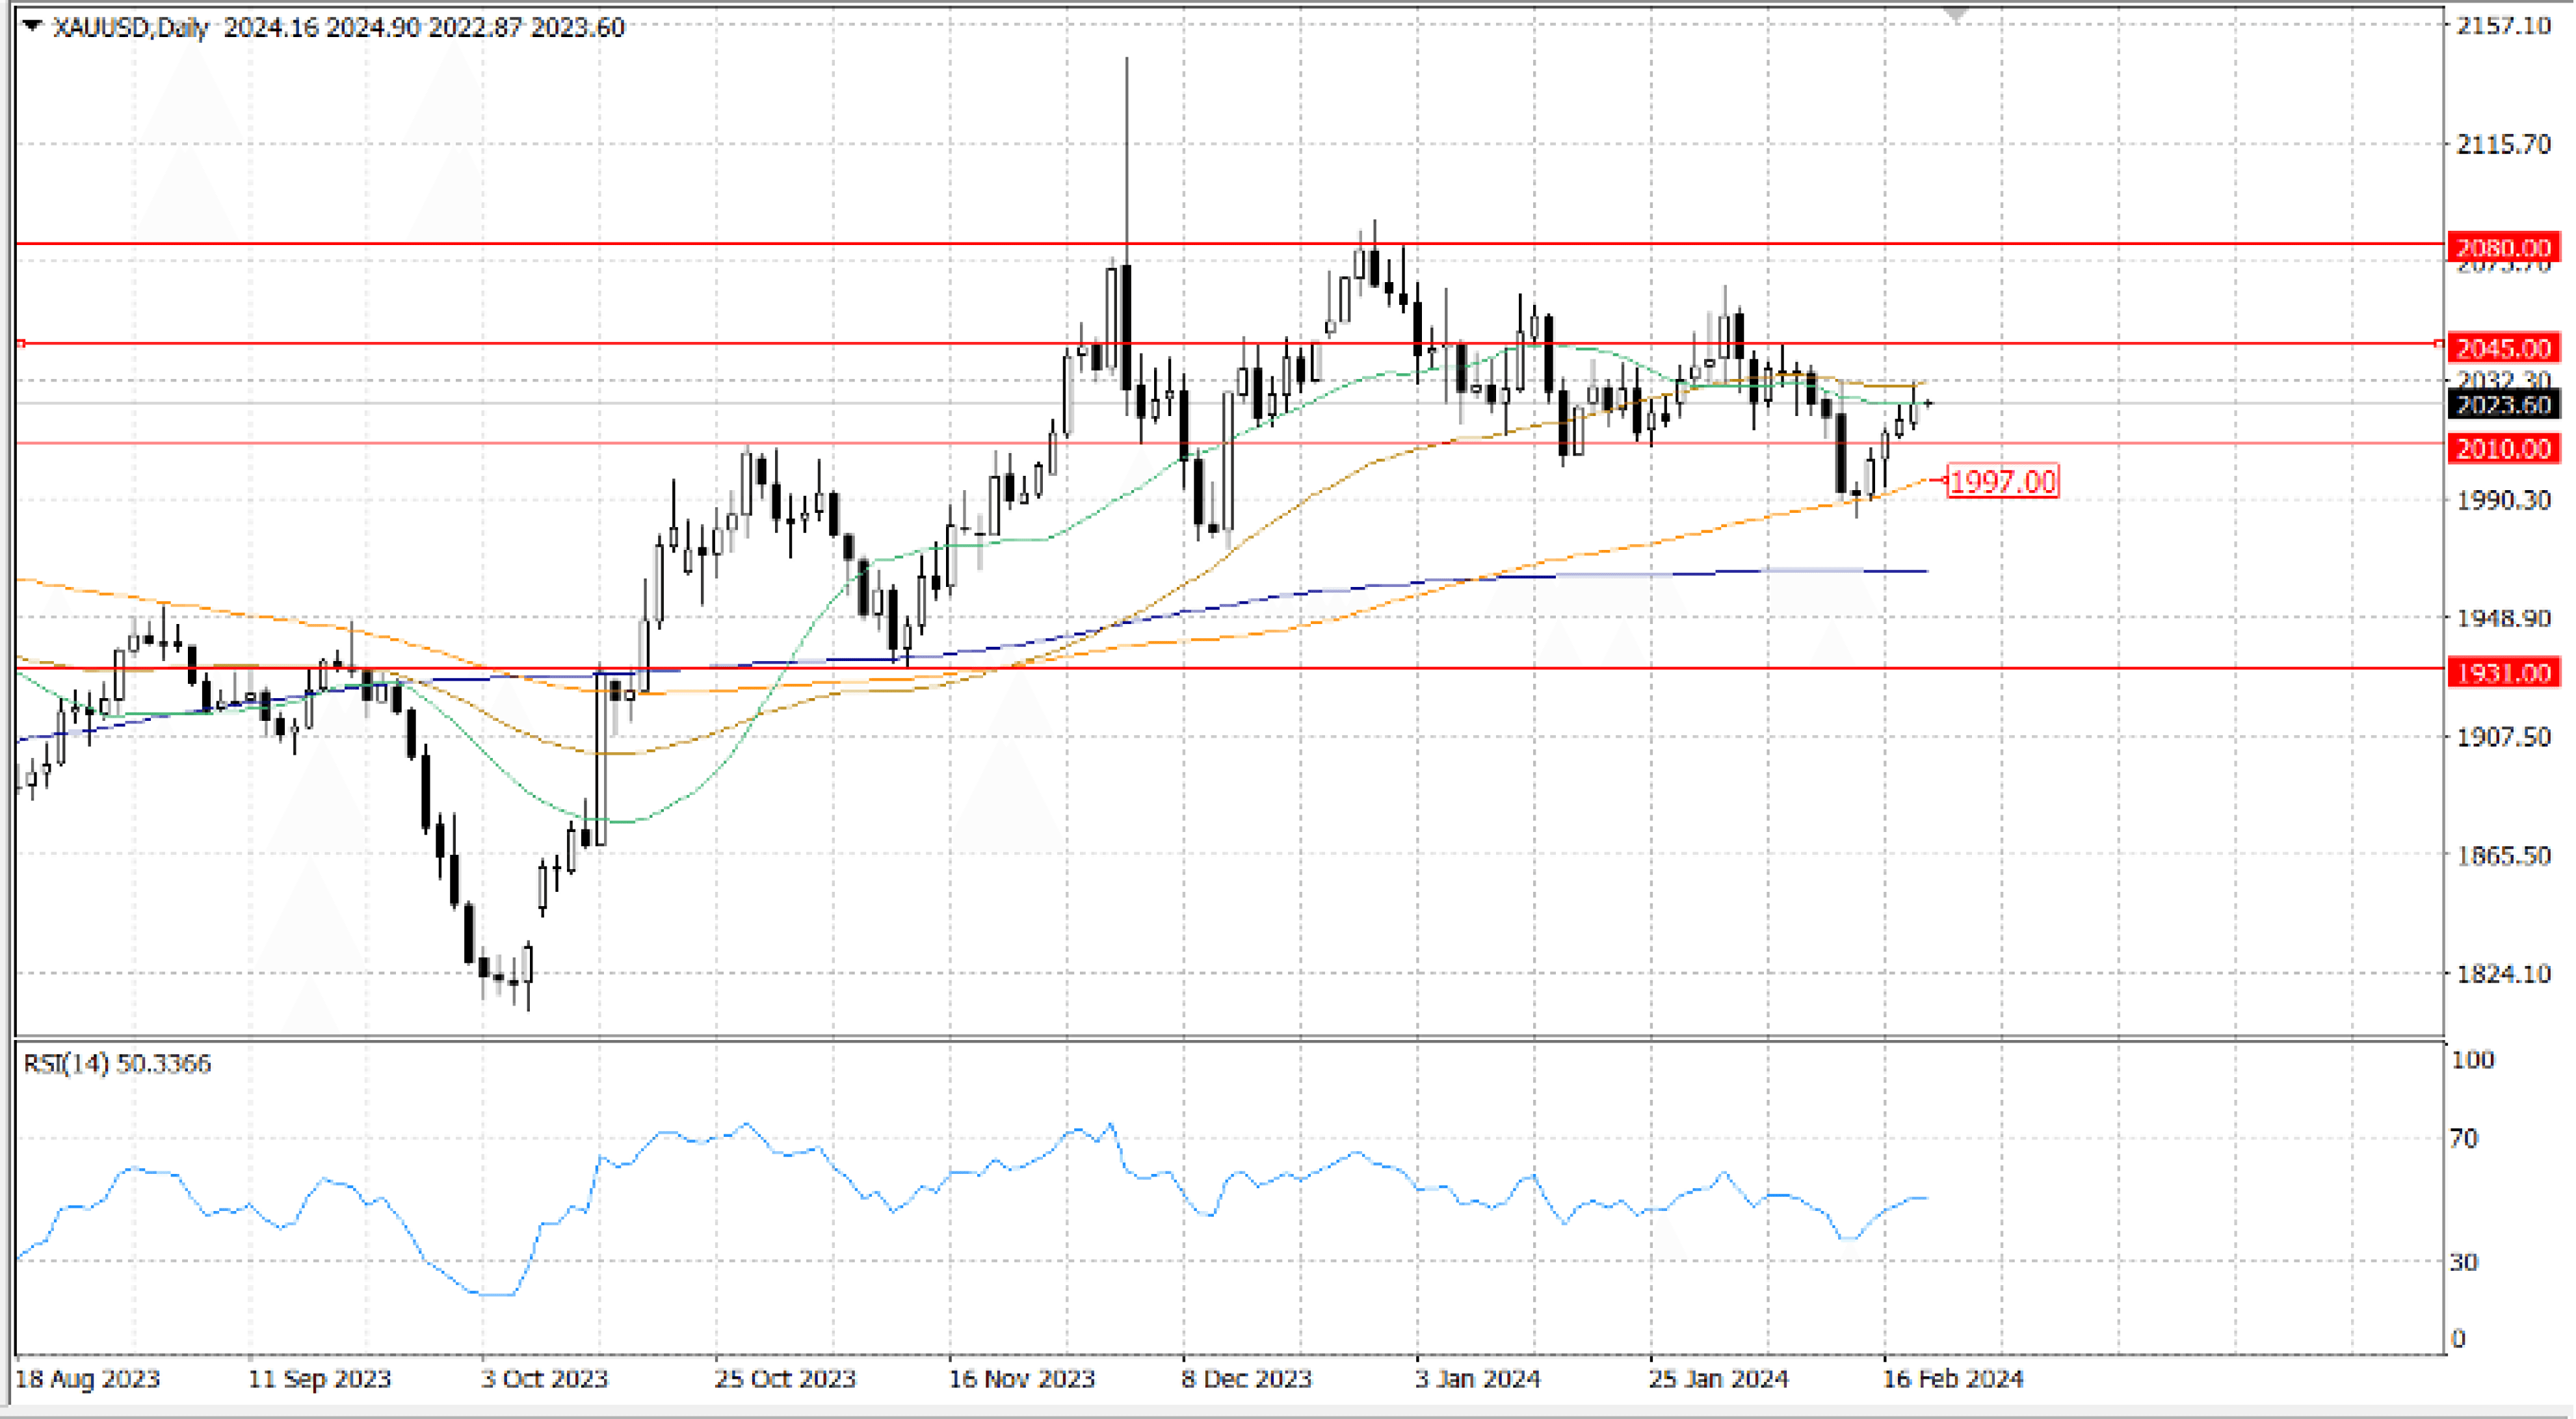Click the 1997.00 arrow price label
This screenshot has height=1419, width=2576.
tap(2002, 482)
